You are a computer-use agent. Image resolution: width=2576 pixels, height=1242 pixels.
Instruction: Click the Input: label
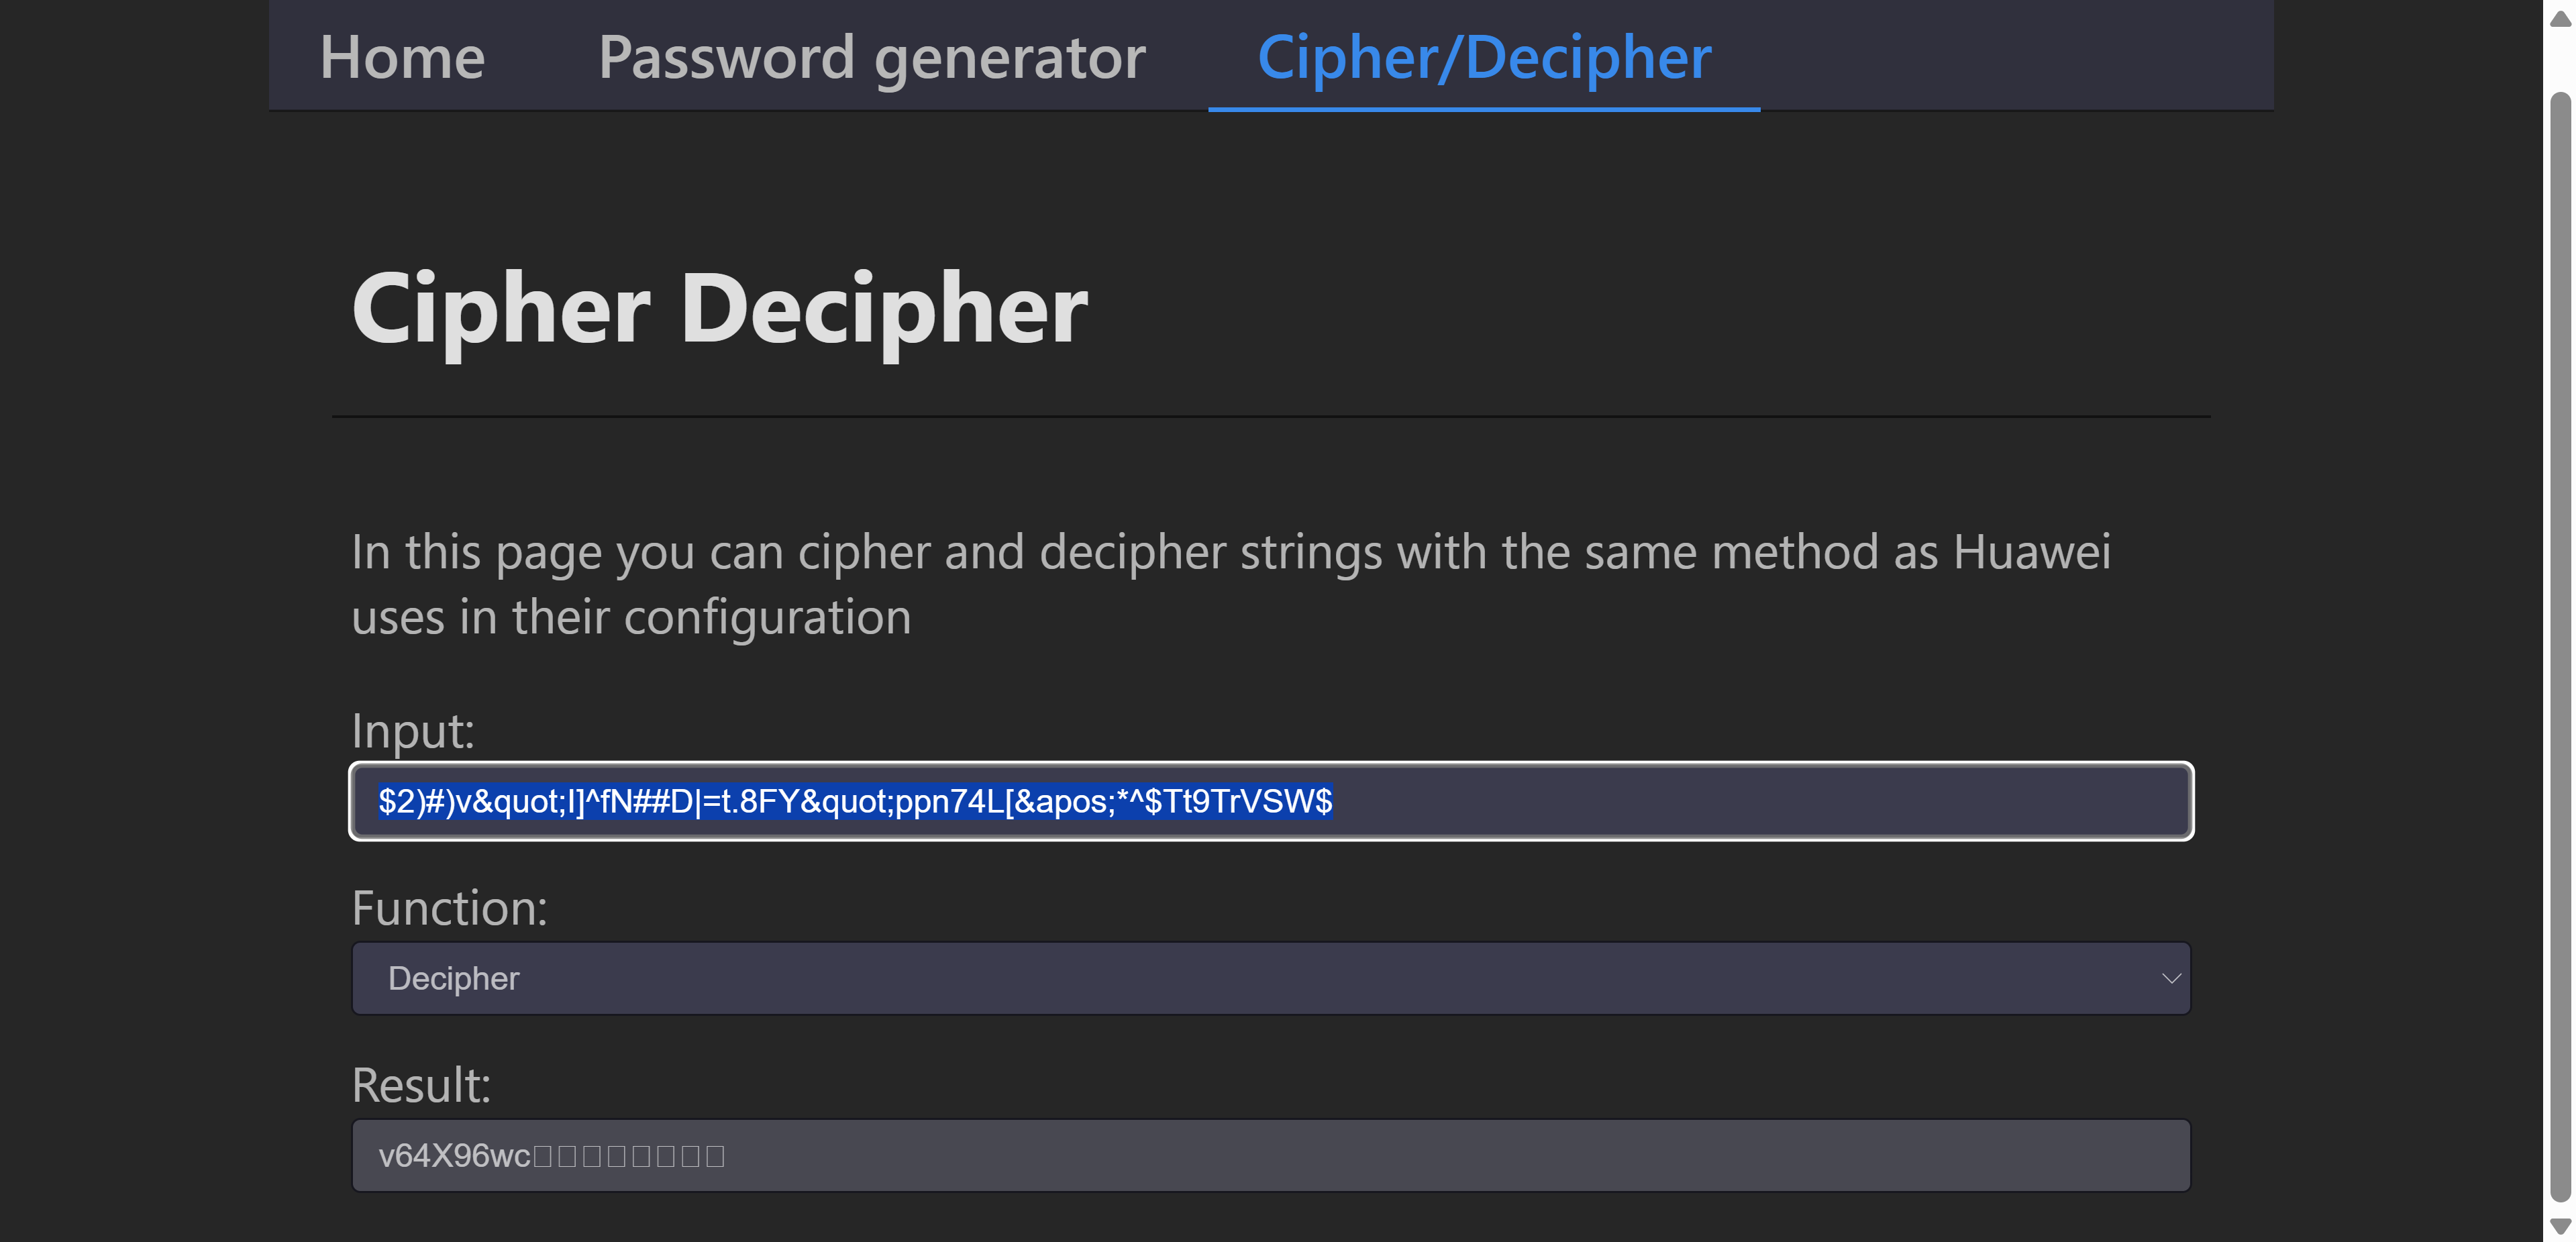412,731
